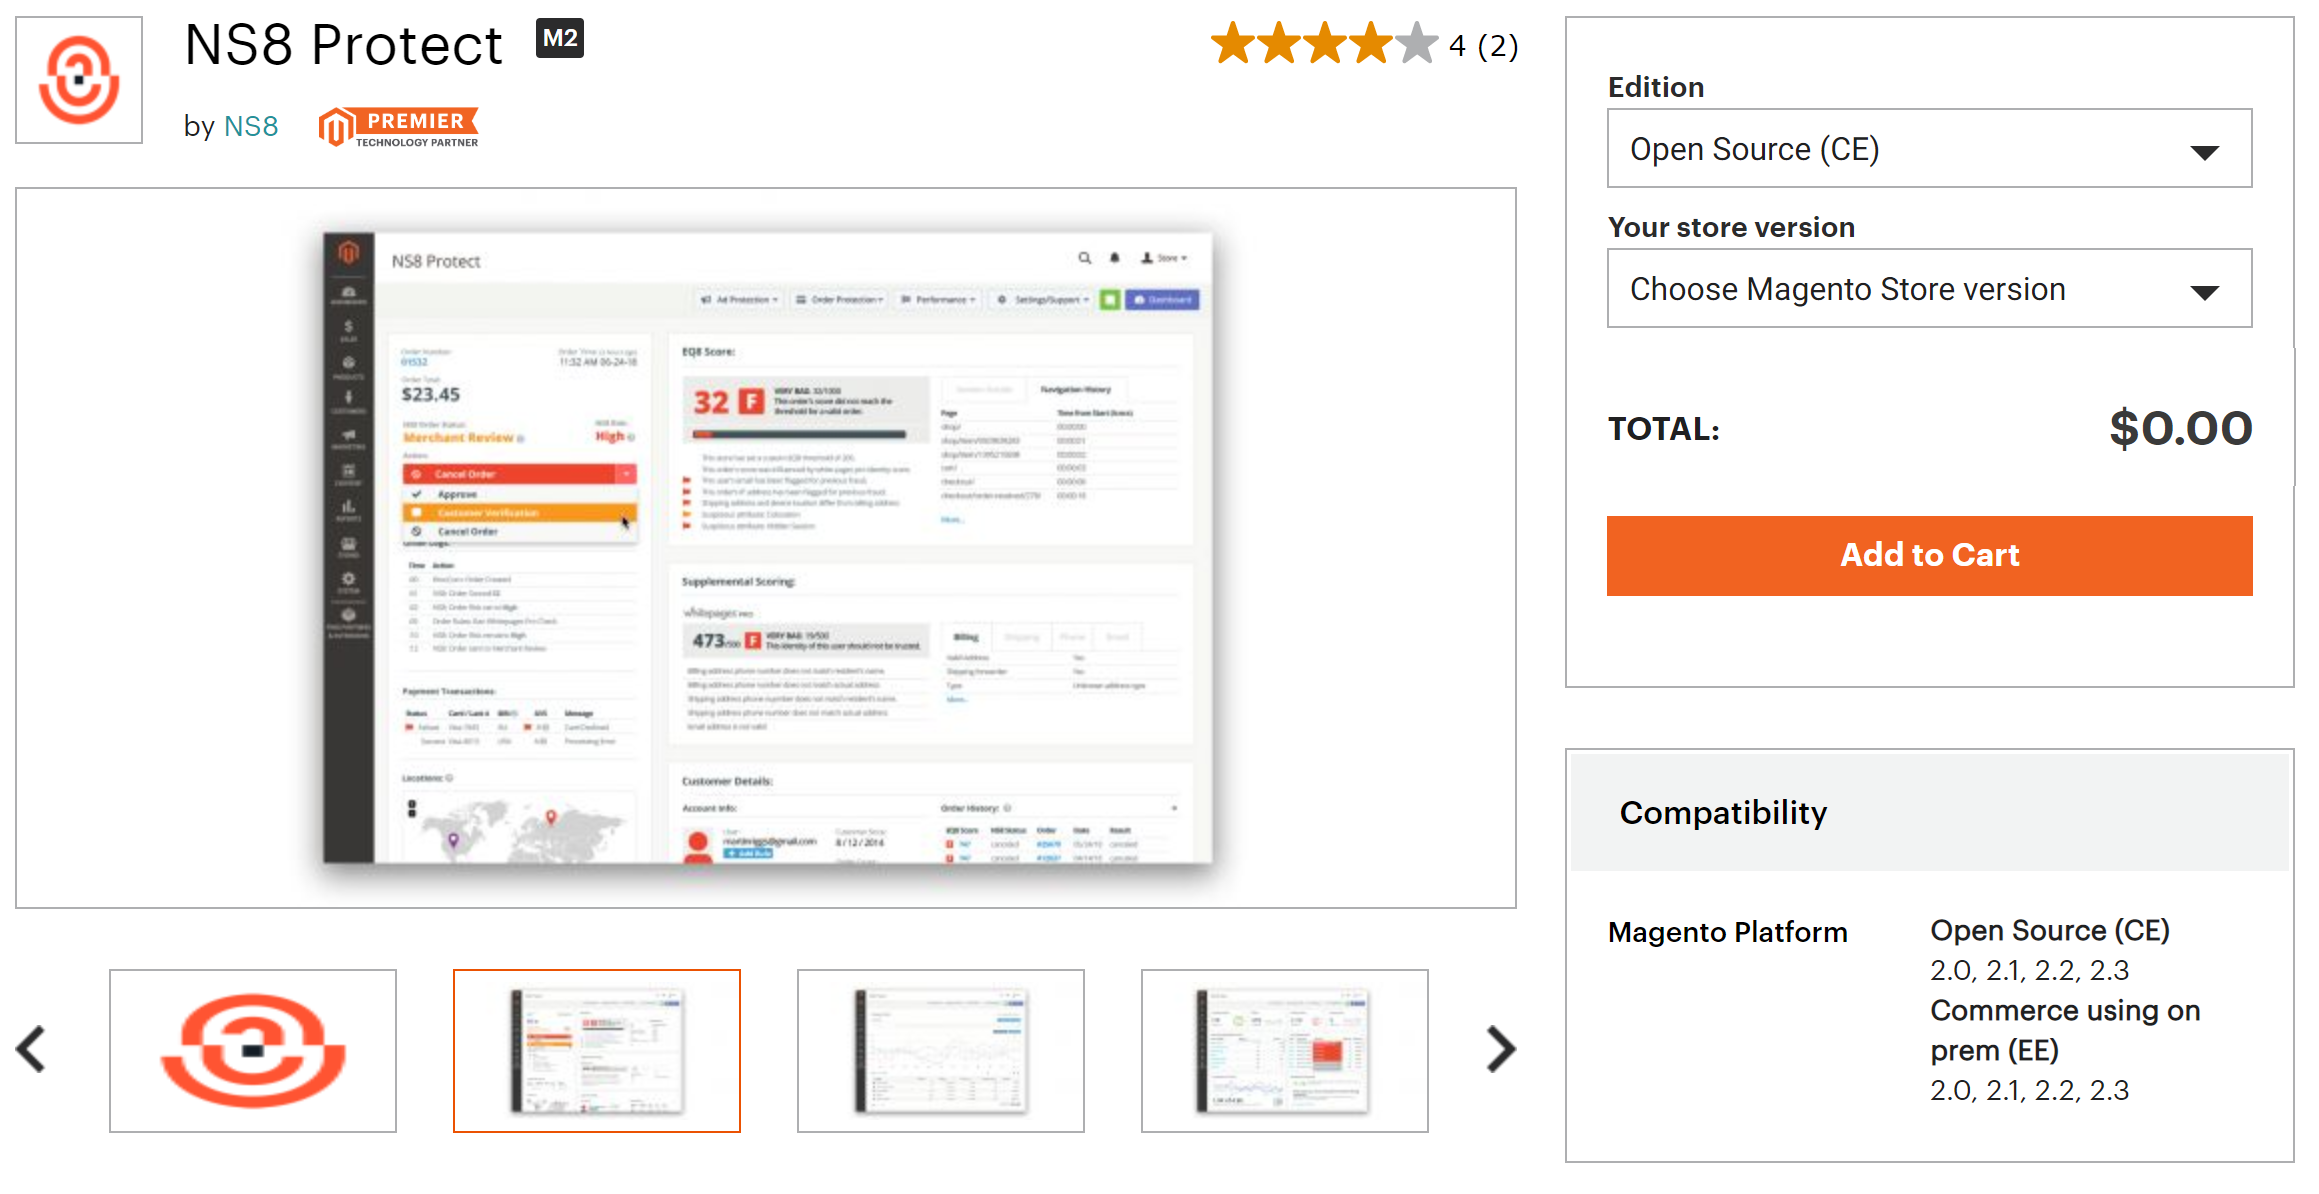This screenshot has height=1194, width=2319.
Task: Click the review count (2)
Action: coord(1498,46)
